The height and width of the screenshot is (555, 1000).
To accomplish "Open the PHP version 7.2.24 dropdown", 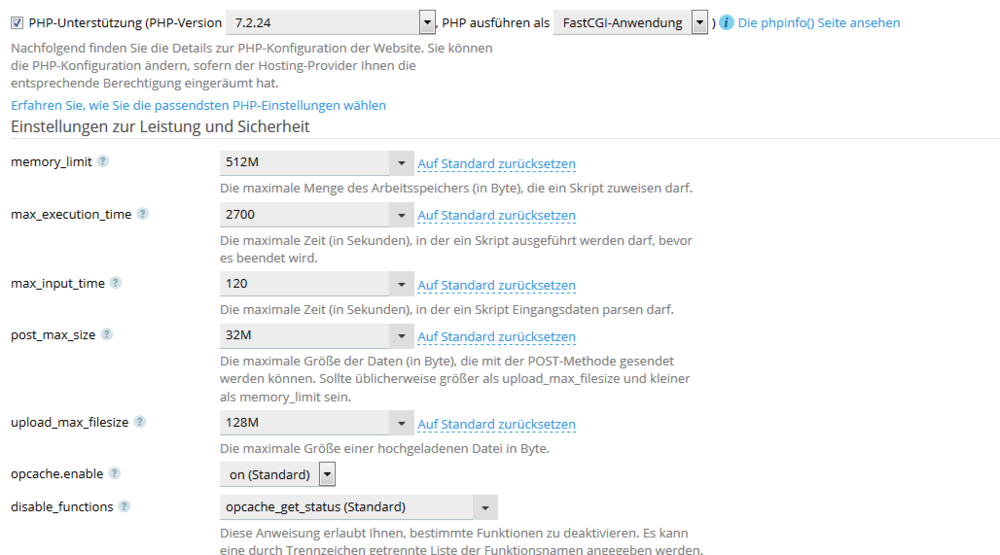I will tap(427, 23).
